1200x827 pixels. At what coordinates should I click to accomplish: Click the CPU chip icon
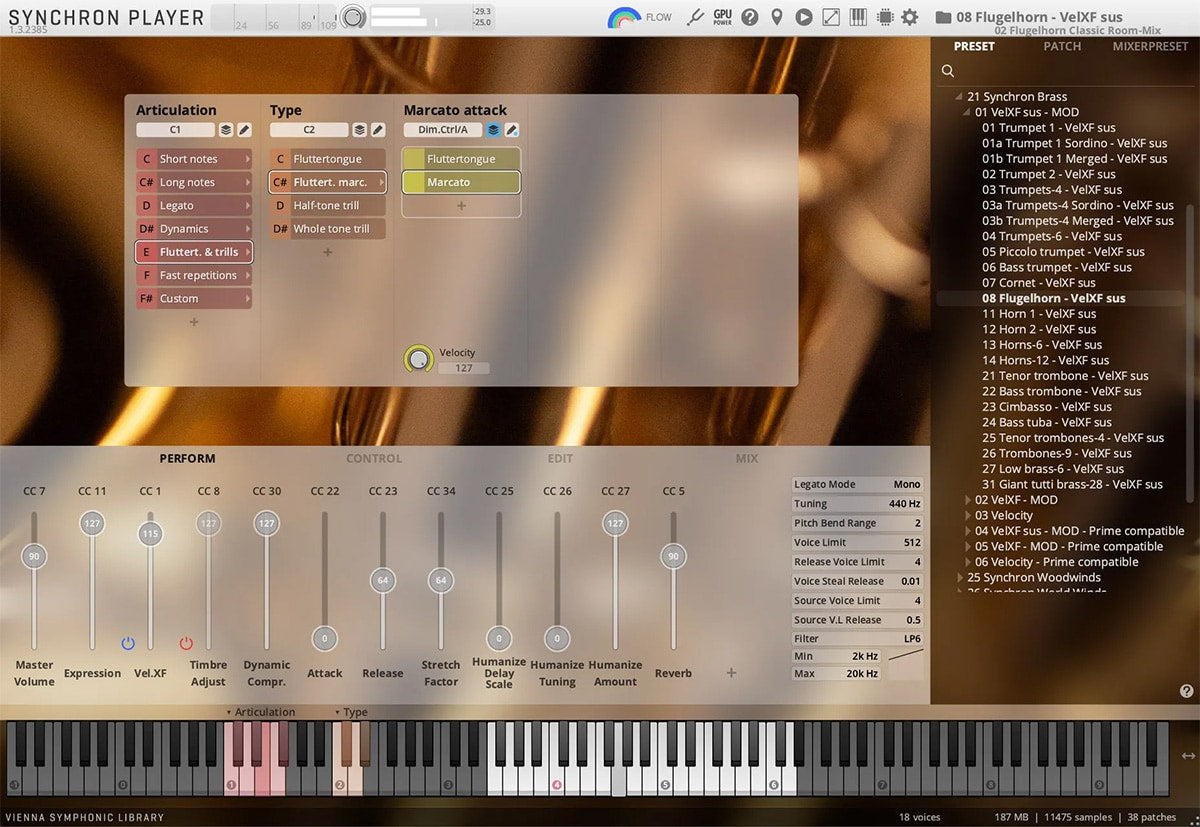pos(884,17)
